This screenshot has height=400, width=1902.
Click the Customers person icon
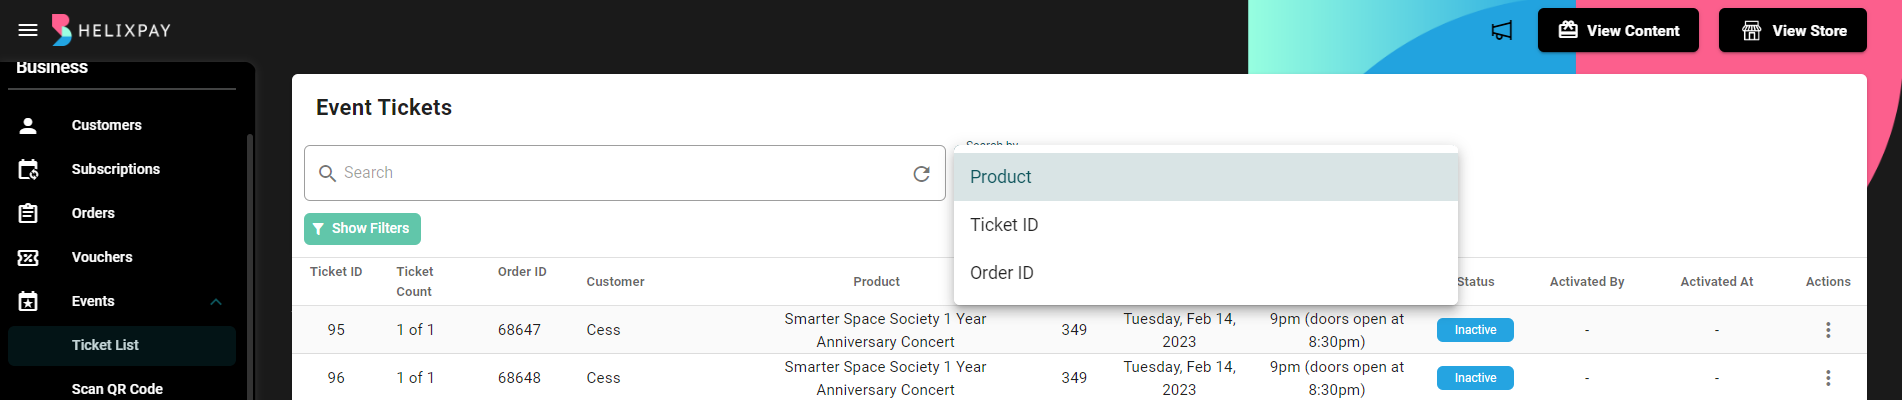coord(28,125)
